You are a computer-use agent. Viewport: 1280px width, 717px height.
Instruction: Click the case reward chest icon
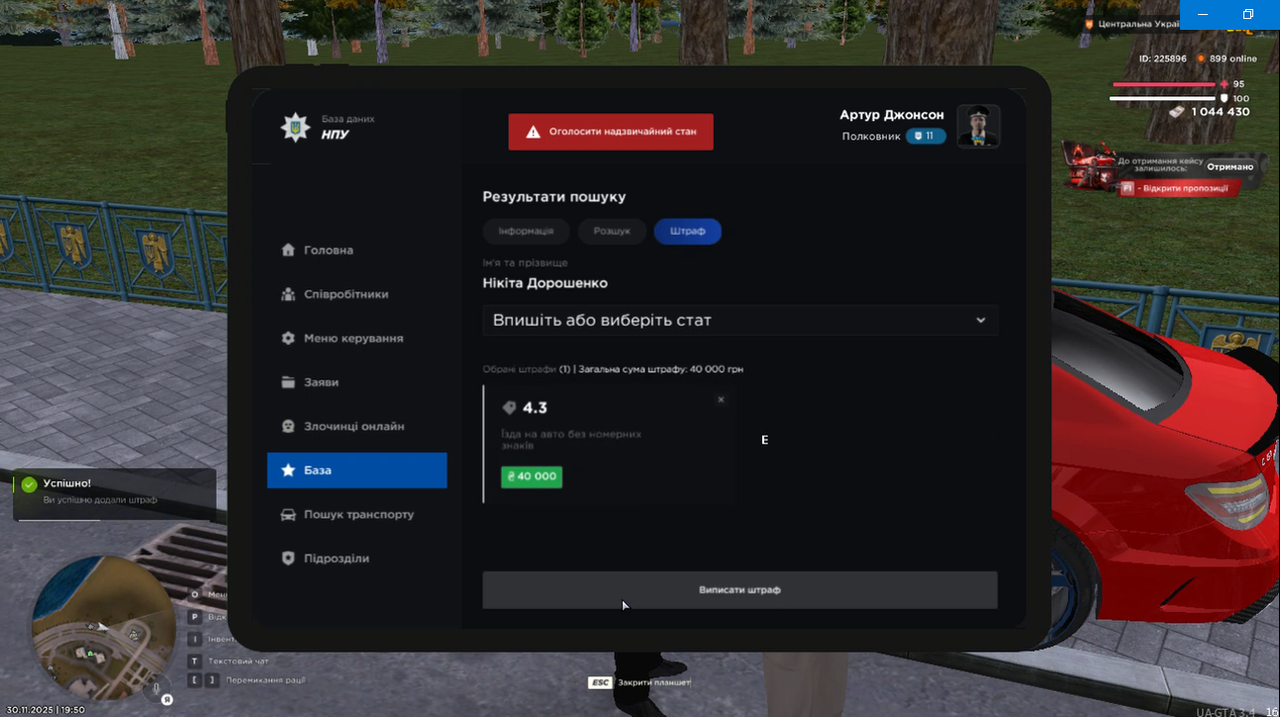(1090, 166)
